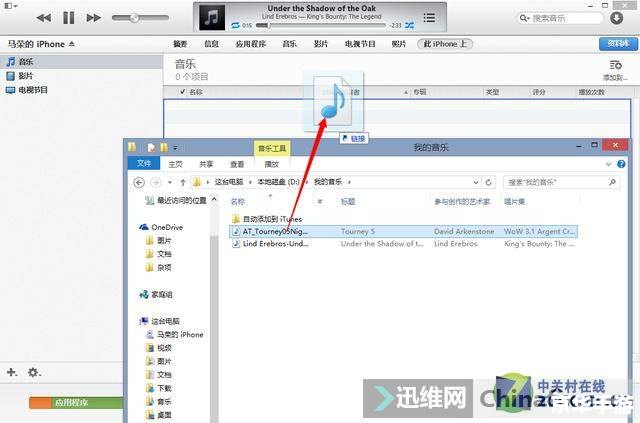Switch to the 音乐 tab in device bar
This screenshot has height=423, width=640.
point(289,44)
